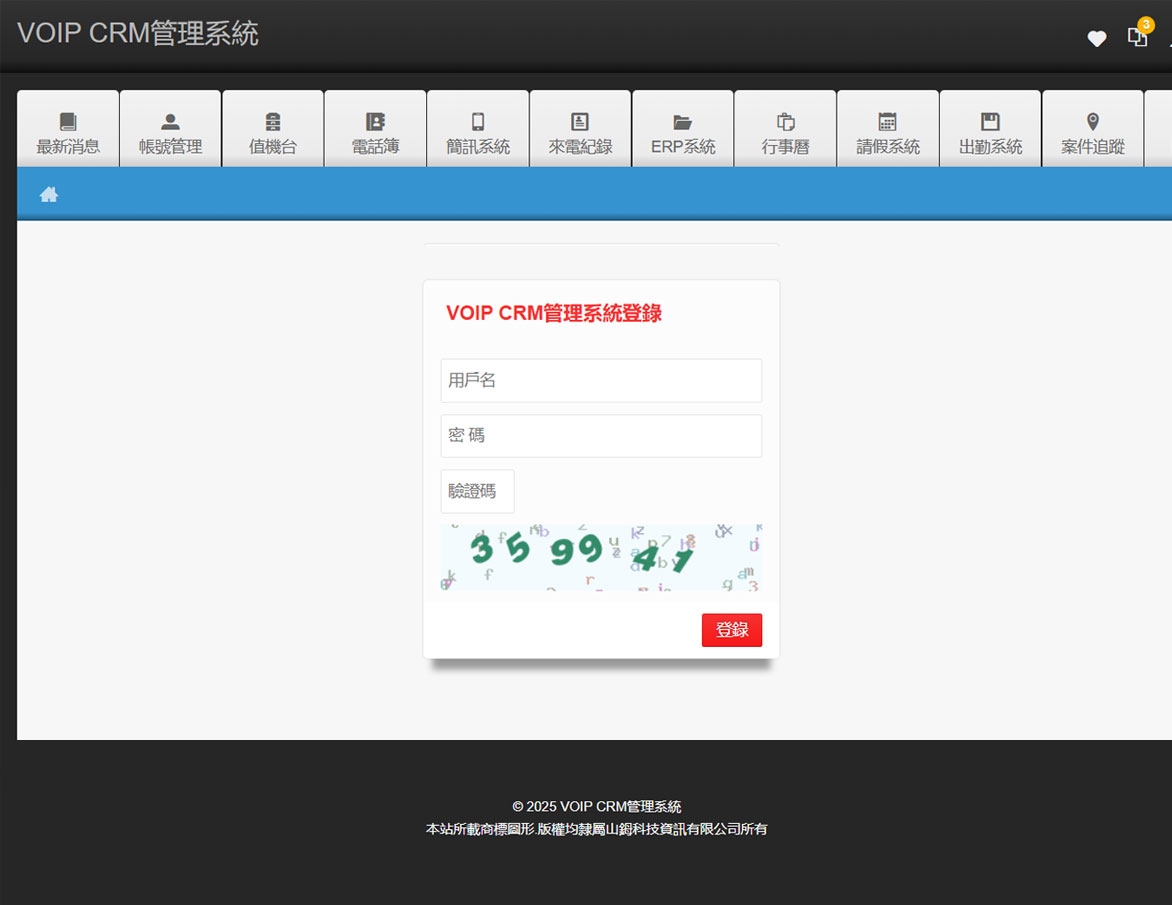
Task: Go to 帳號管理 account management tab
Action: (x=170, y=133)
